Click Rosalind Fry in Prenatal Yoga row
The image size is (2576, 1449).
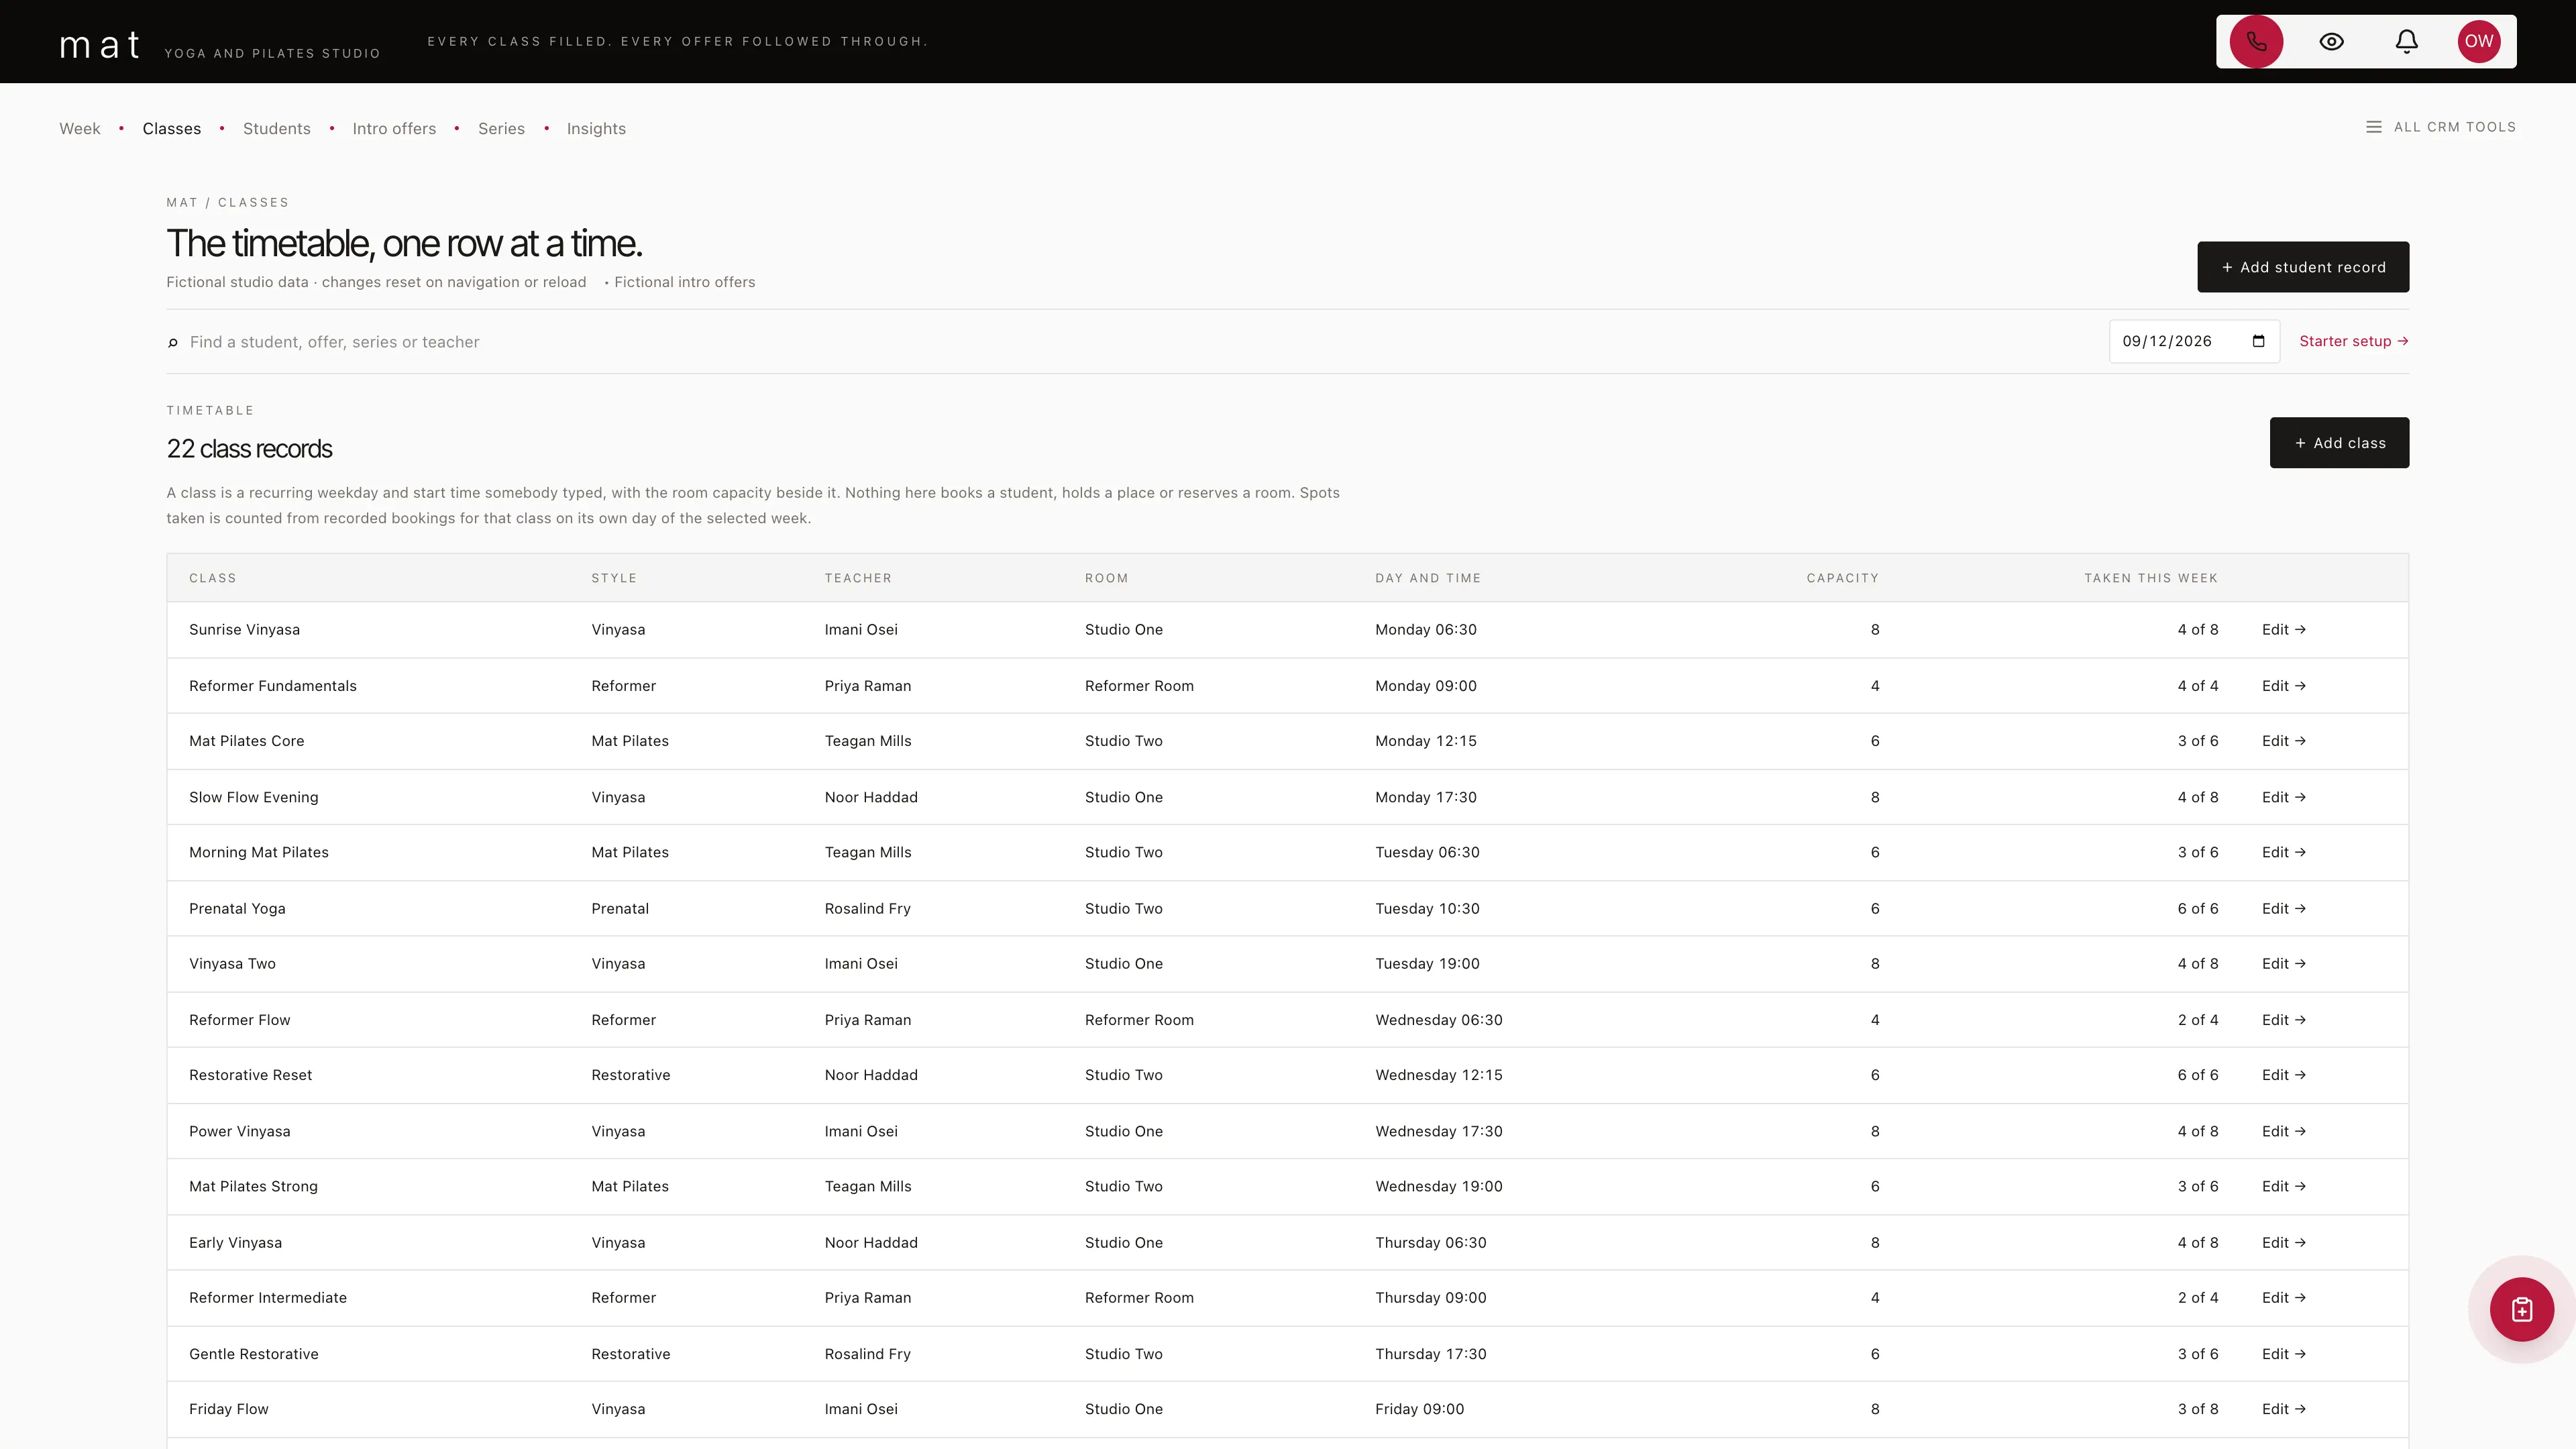coord(867,908)
